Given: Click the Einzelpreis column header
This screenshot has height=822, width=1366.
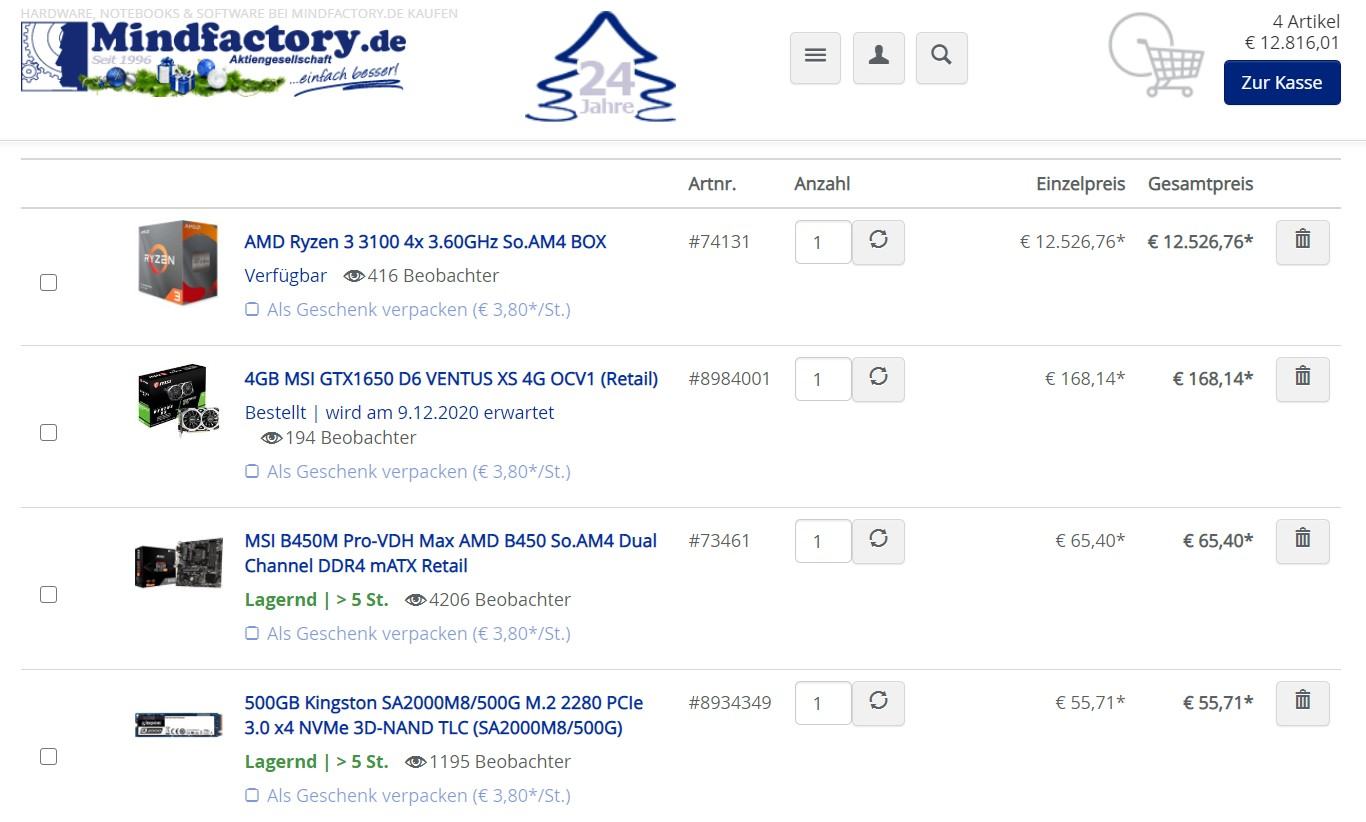Looking at the screenshot, I should click(1080, 184).
